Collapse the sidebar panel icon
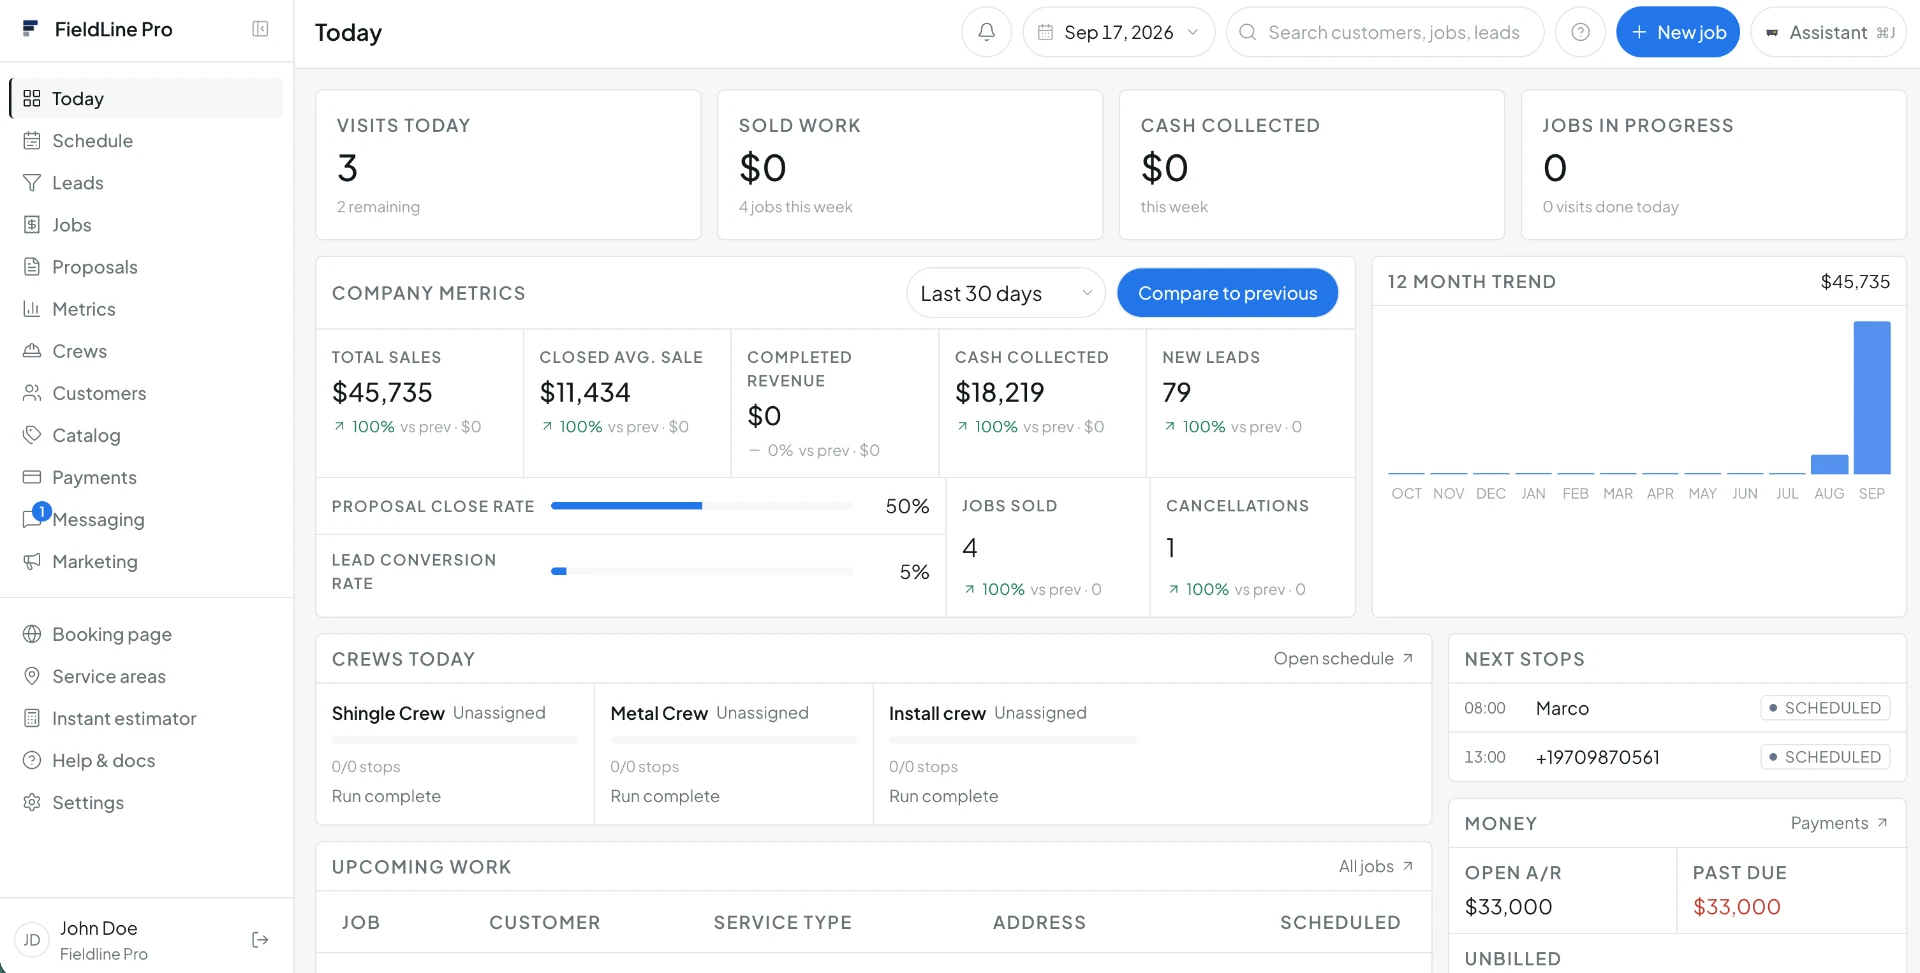 pyautogui.click(x=260, y=29)
